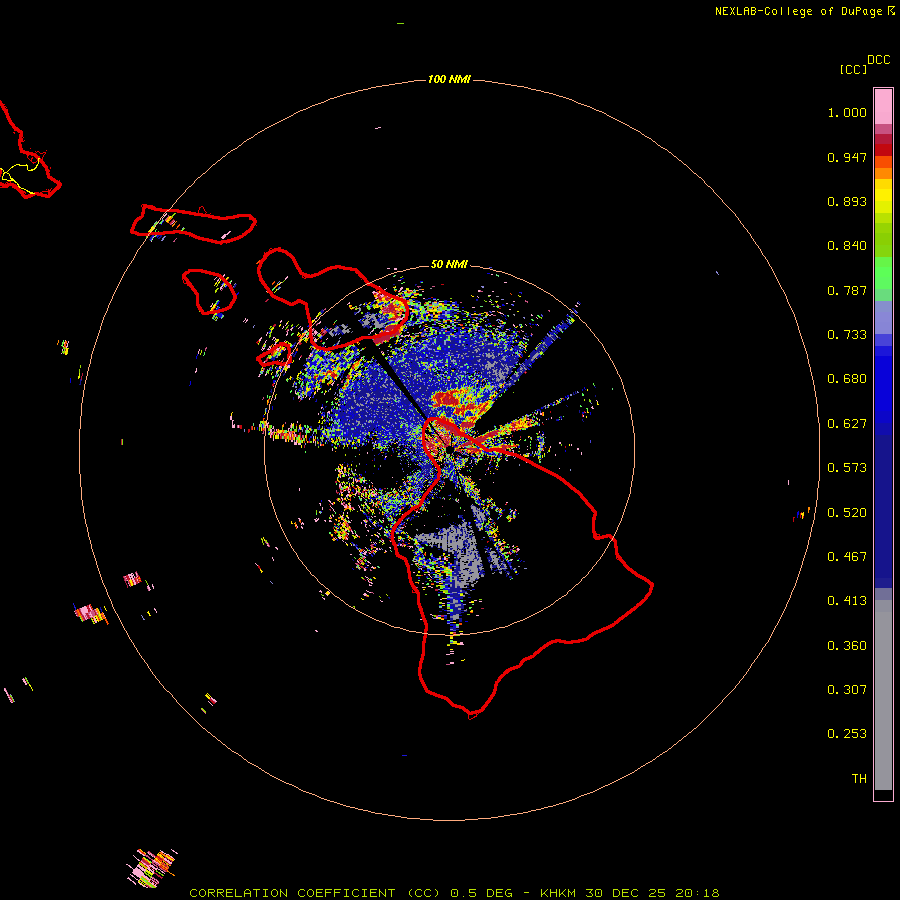Click the 0.840 color scale value
The image size is (900, 900).
pyautogui.click(x=847, y=246)
